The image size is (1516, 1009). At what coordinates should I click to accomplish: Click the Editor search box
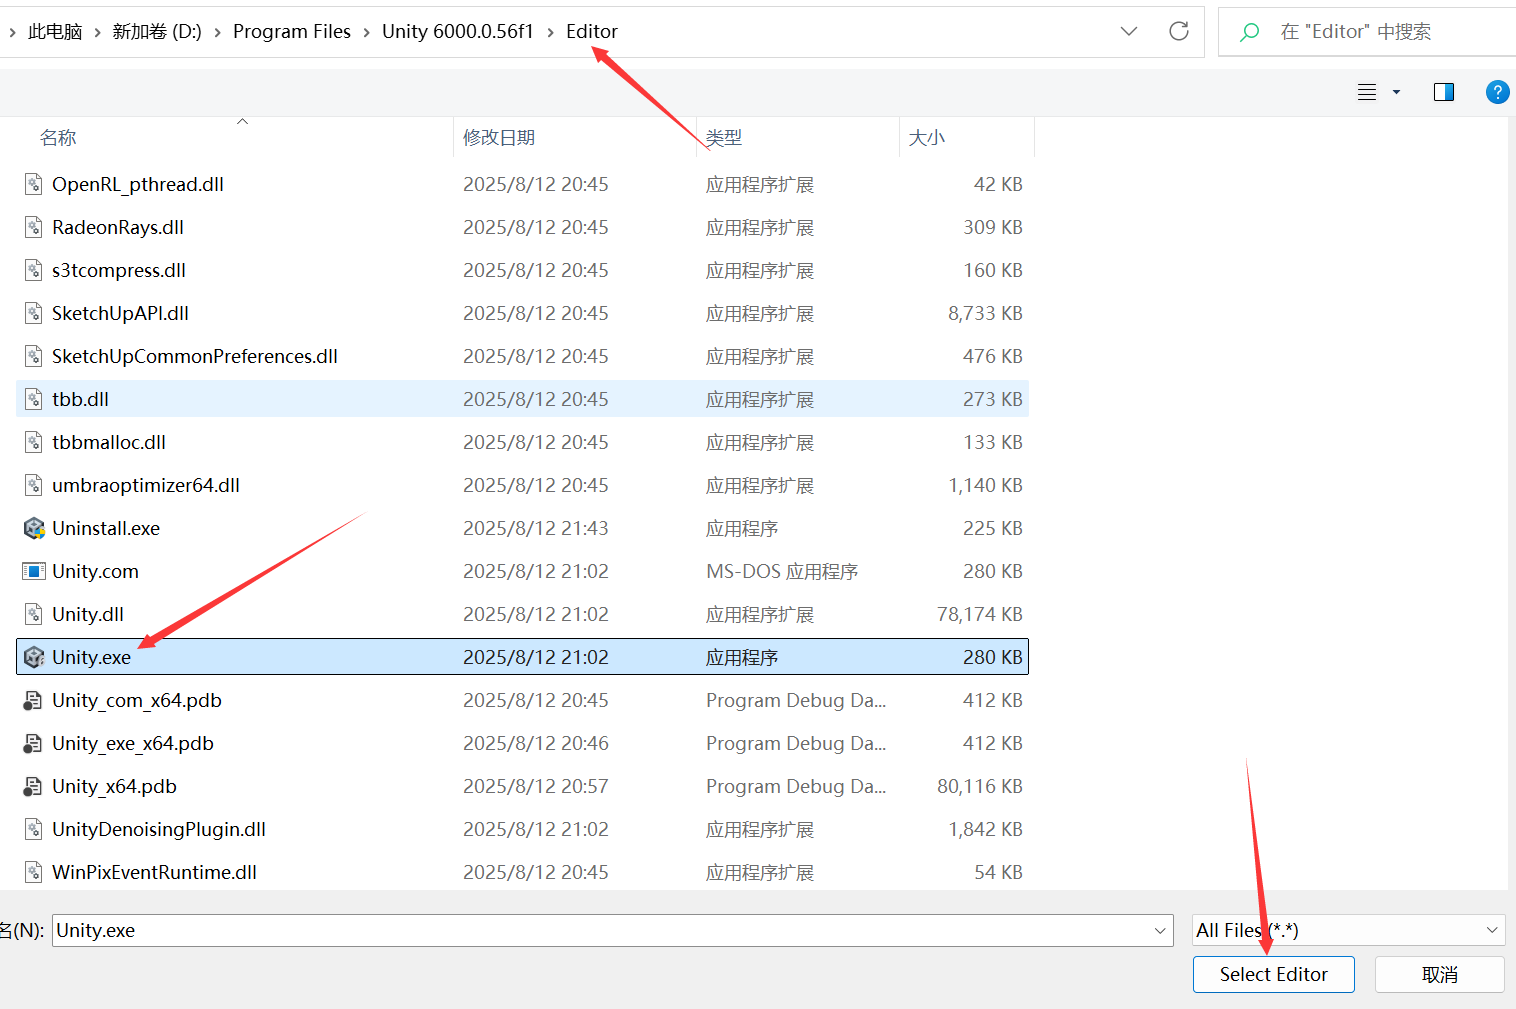pyautogui.click(x=1367, y=32)
